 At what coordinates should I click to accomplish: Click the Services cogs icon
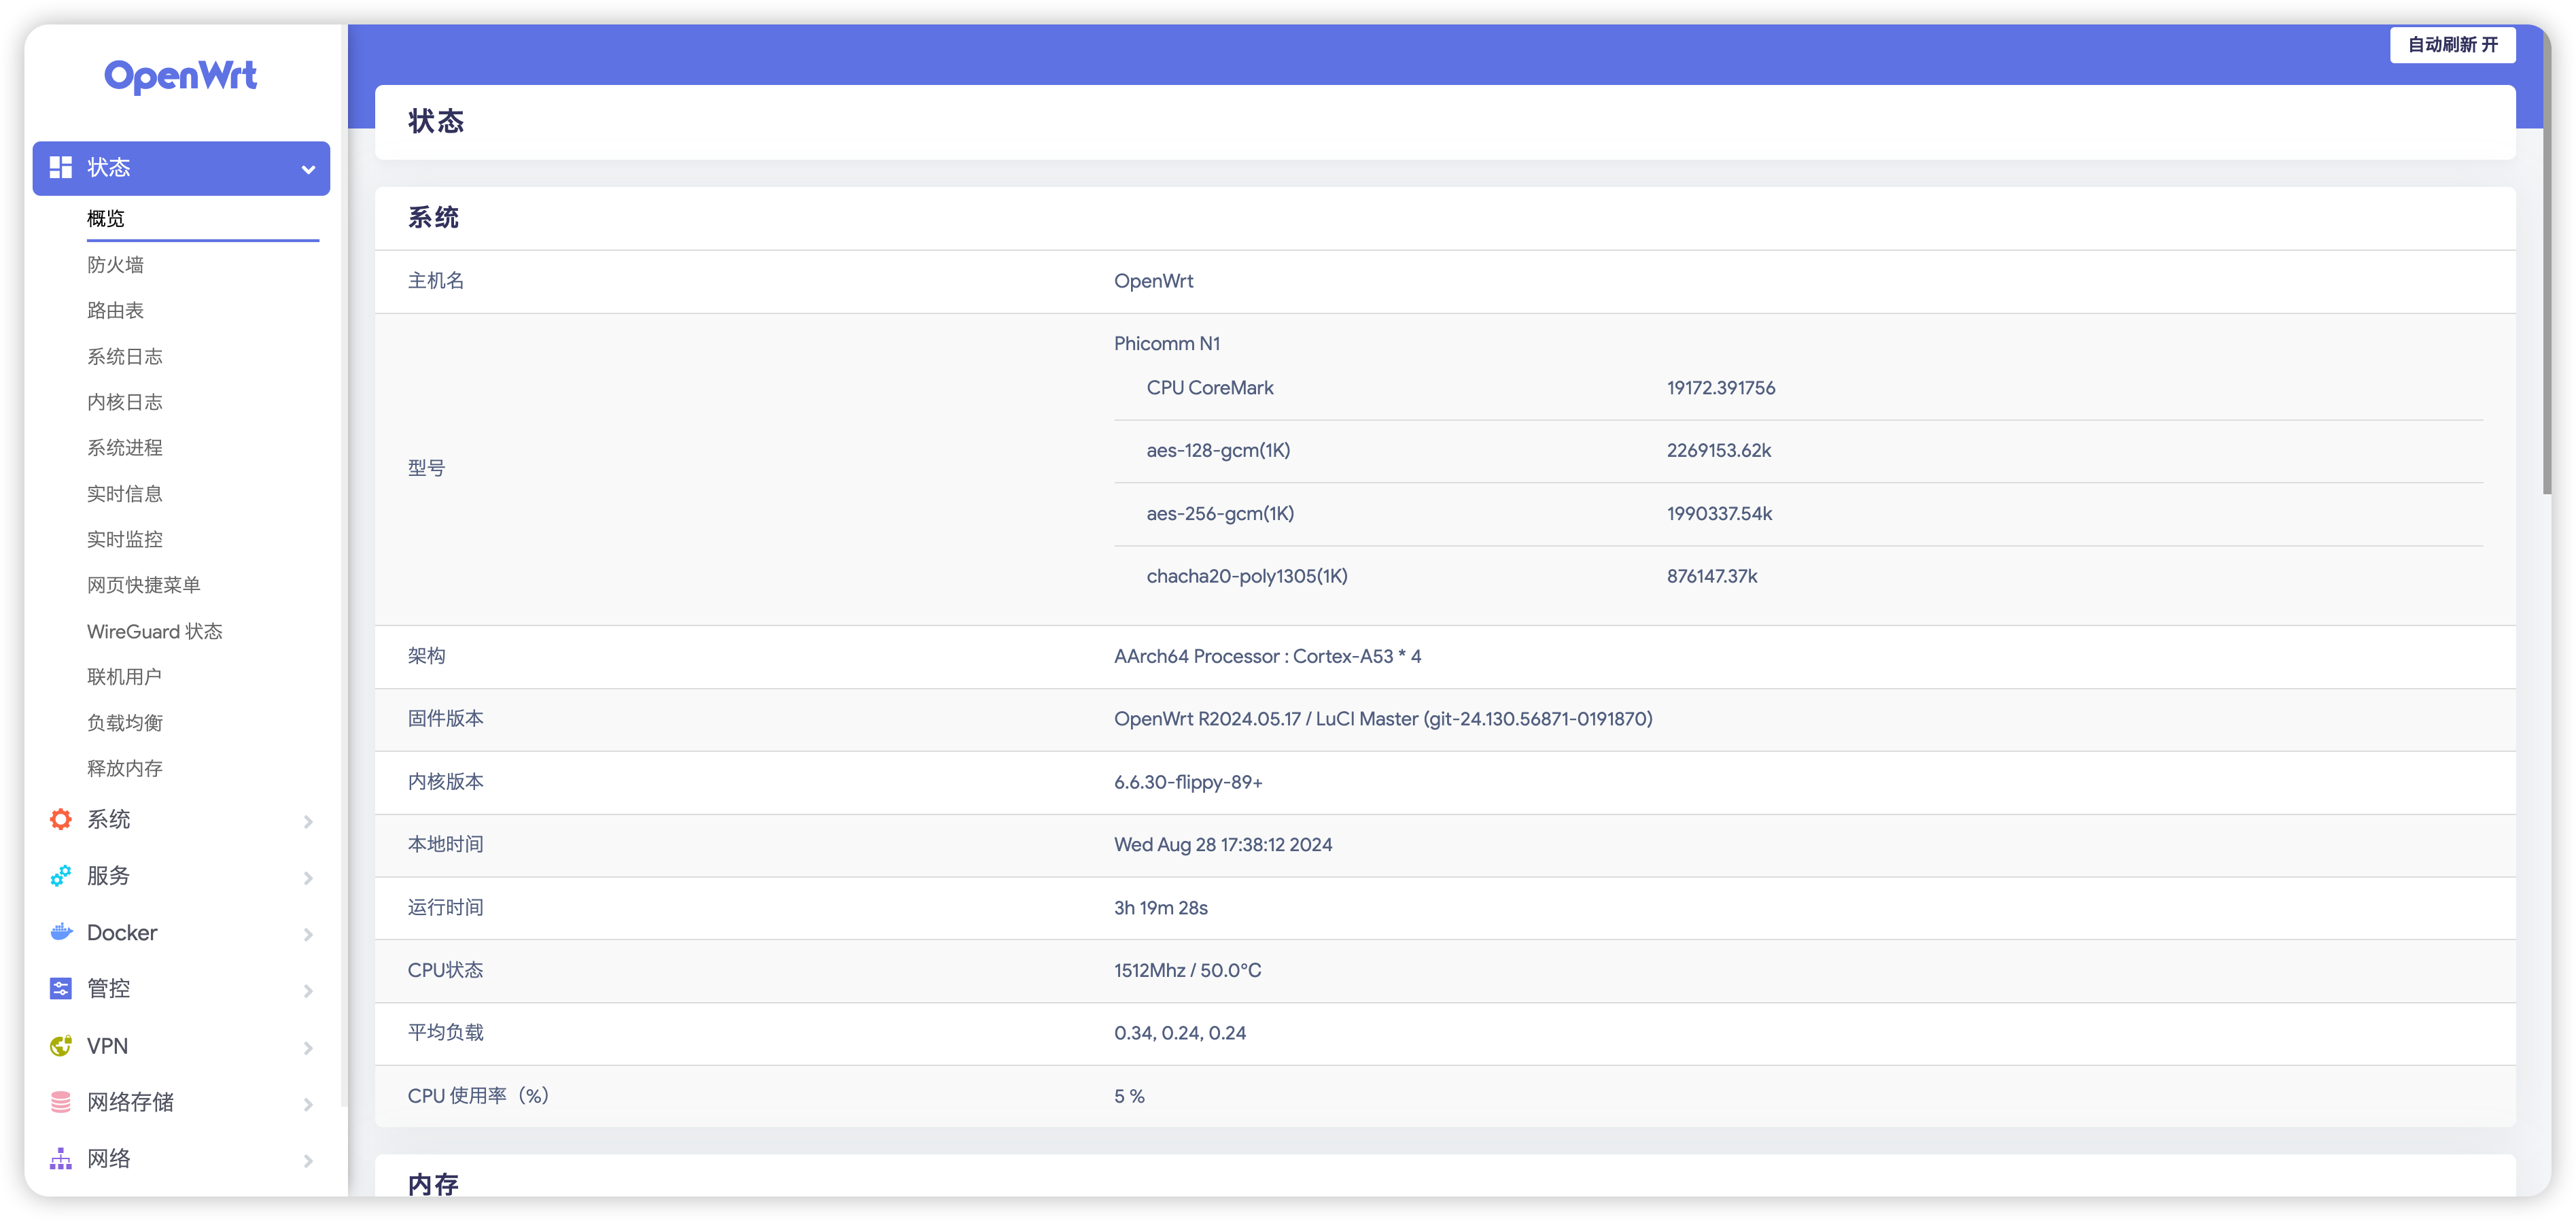(x=61, y=875)
